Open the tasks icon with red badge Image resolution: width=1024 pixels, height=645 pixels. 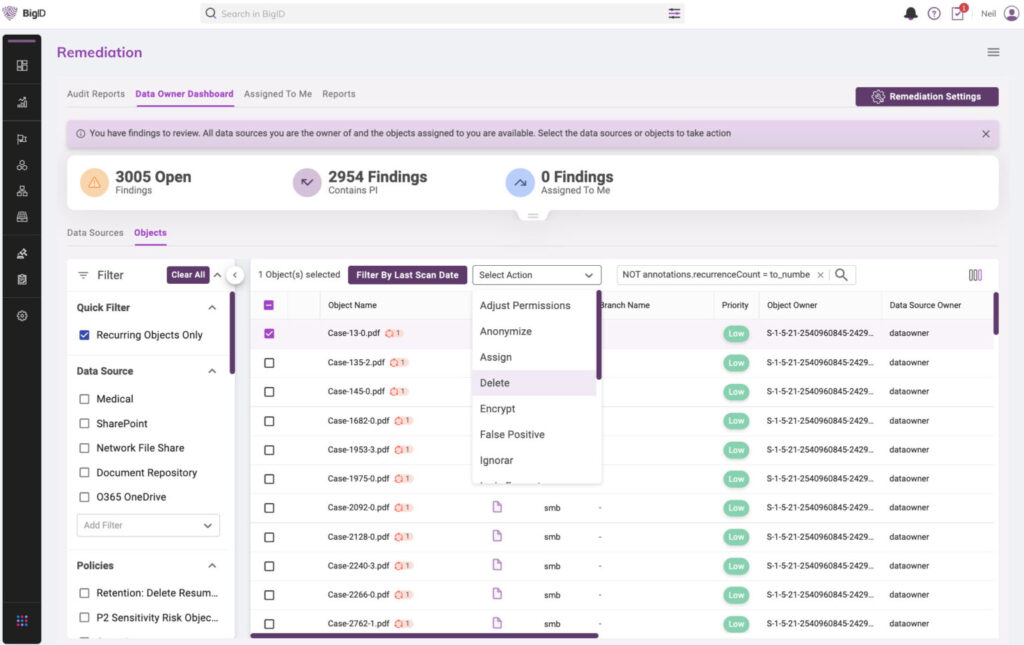[958, 12]
